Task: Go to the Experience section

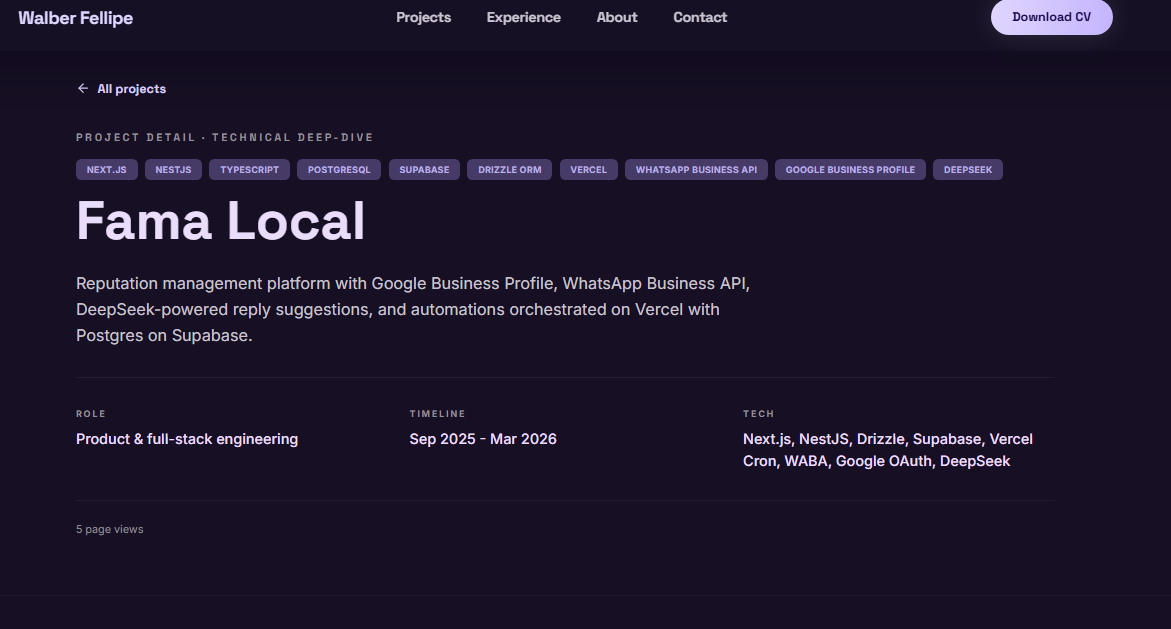Action: 523,17
